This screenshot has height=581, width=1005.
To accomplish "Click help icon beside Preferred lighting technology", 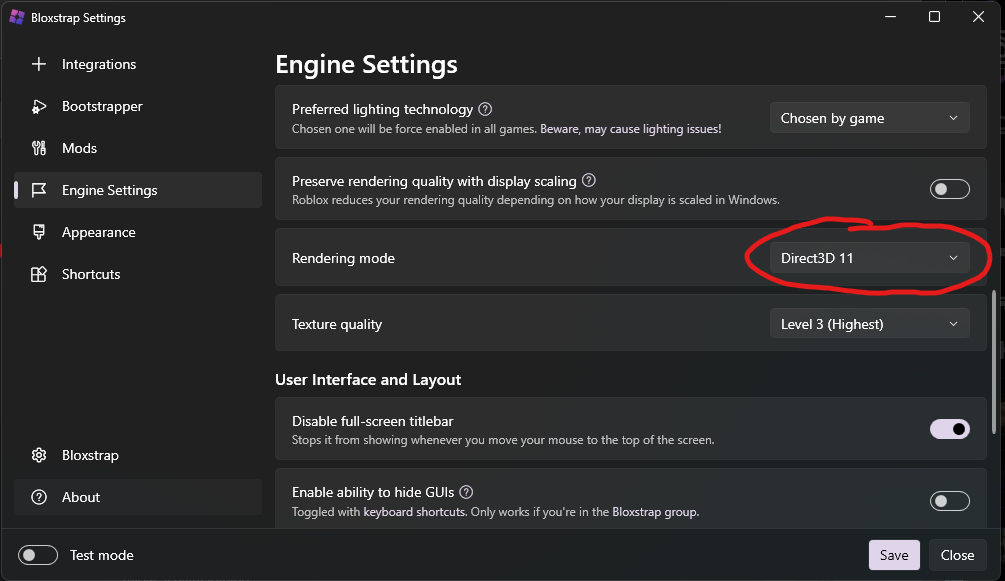I will point(485,109).
